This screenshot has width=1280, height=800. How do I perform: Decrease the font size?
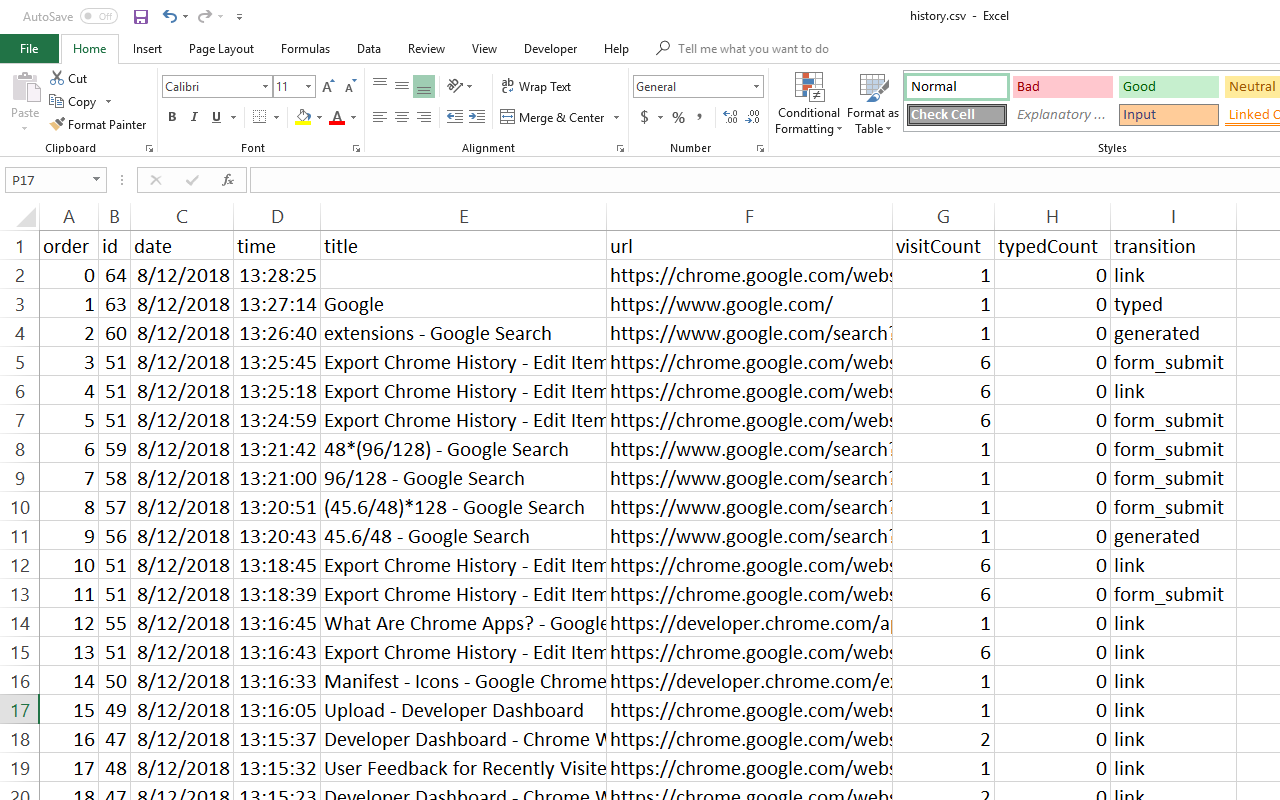(x=350, y=87)
